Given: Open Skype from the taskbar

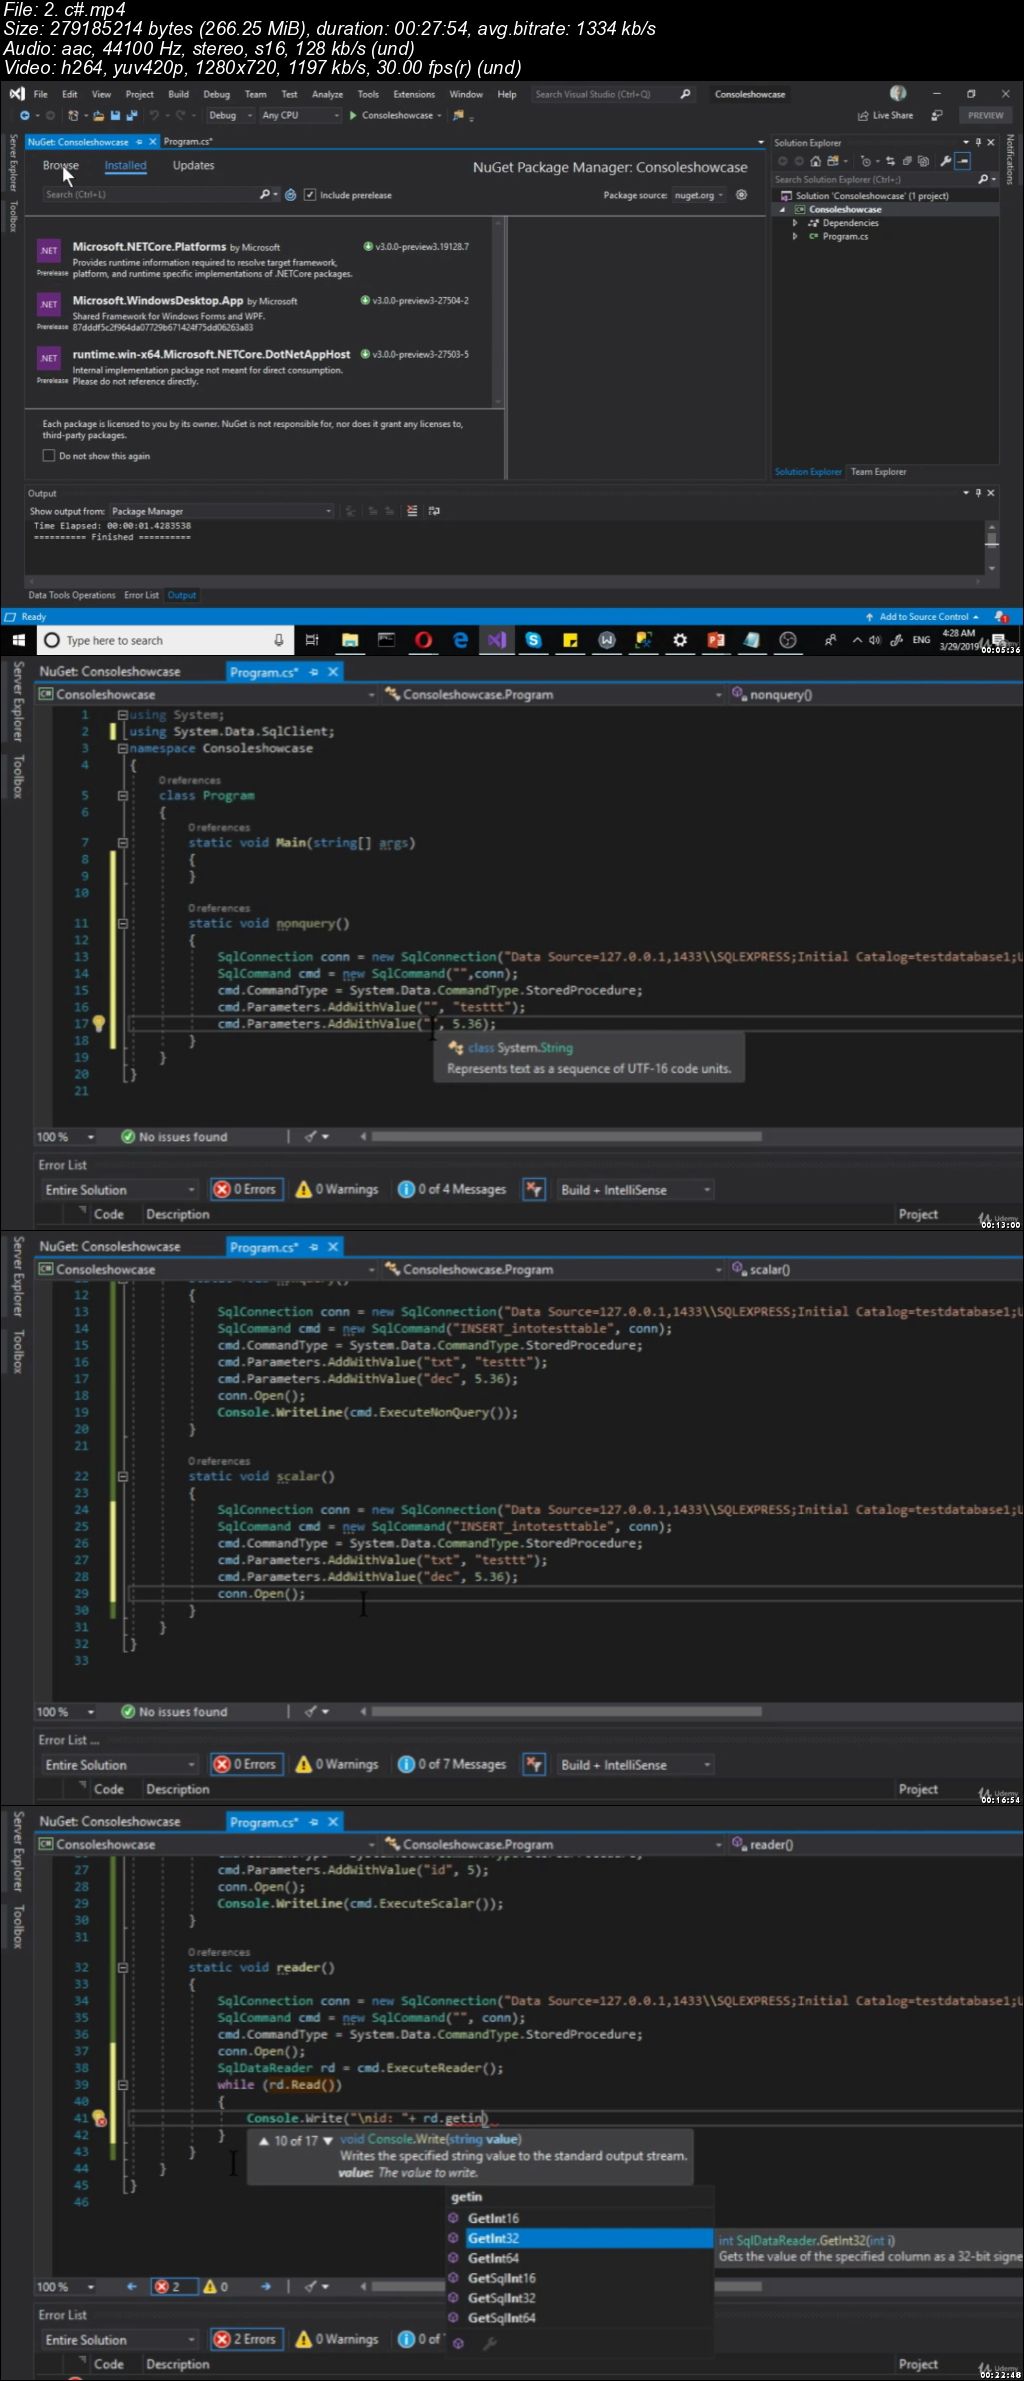Looking at the screenshot, I should 534,640.
